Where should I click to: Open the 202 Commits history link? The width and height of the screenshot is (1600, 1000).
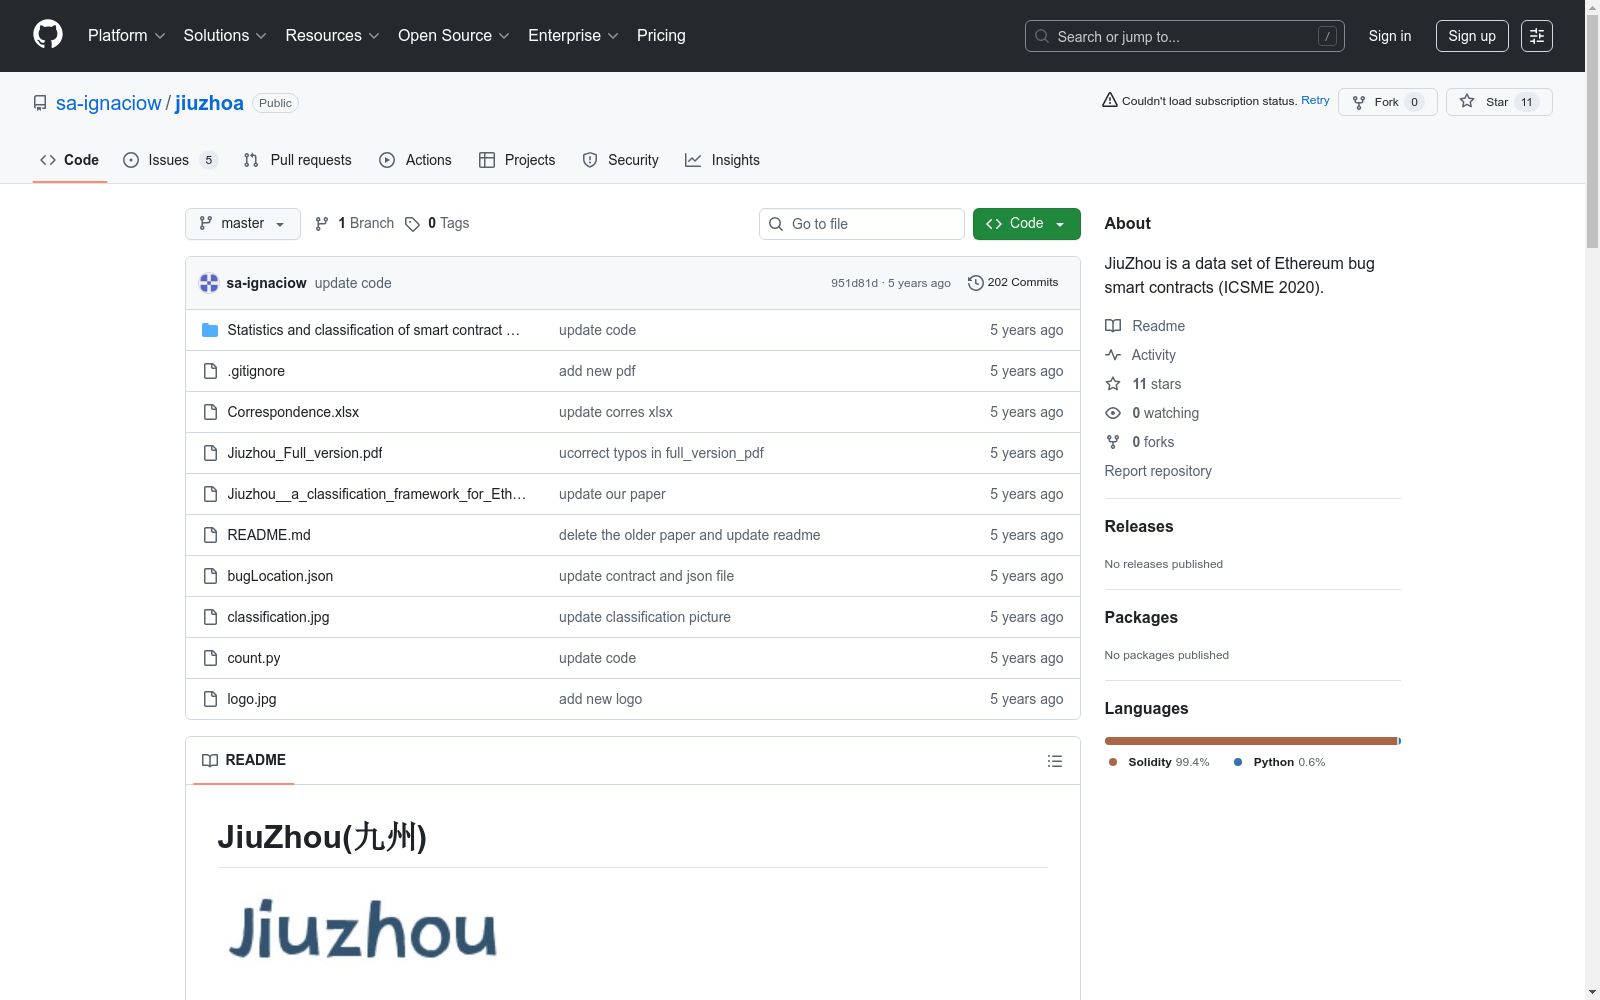[1013, 283]
